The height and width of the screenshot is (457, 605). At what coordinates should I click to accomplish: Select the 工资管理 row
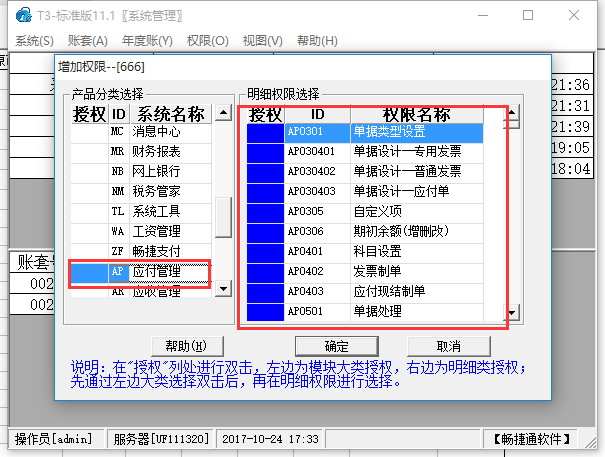click(x=141, y=232)
